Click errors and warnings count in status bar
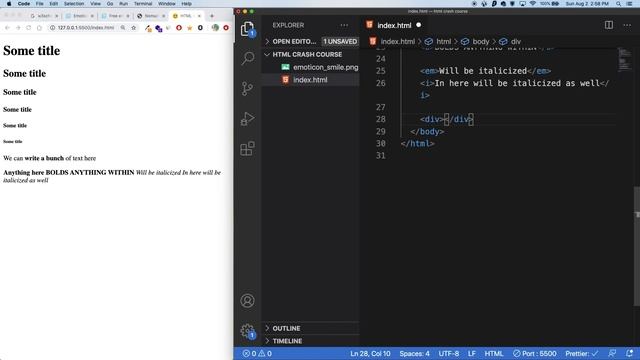The height and width of the screenshot is (360, 640). point(257,353)
